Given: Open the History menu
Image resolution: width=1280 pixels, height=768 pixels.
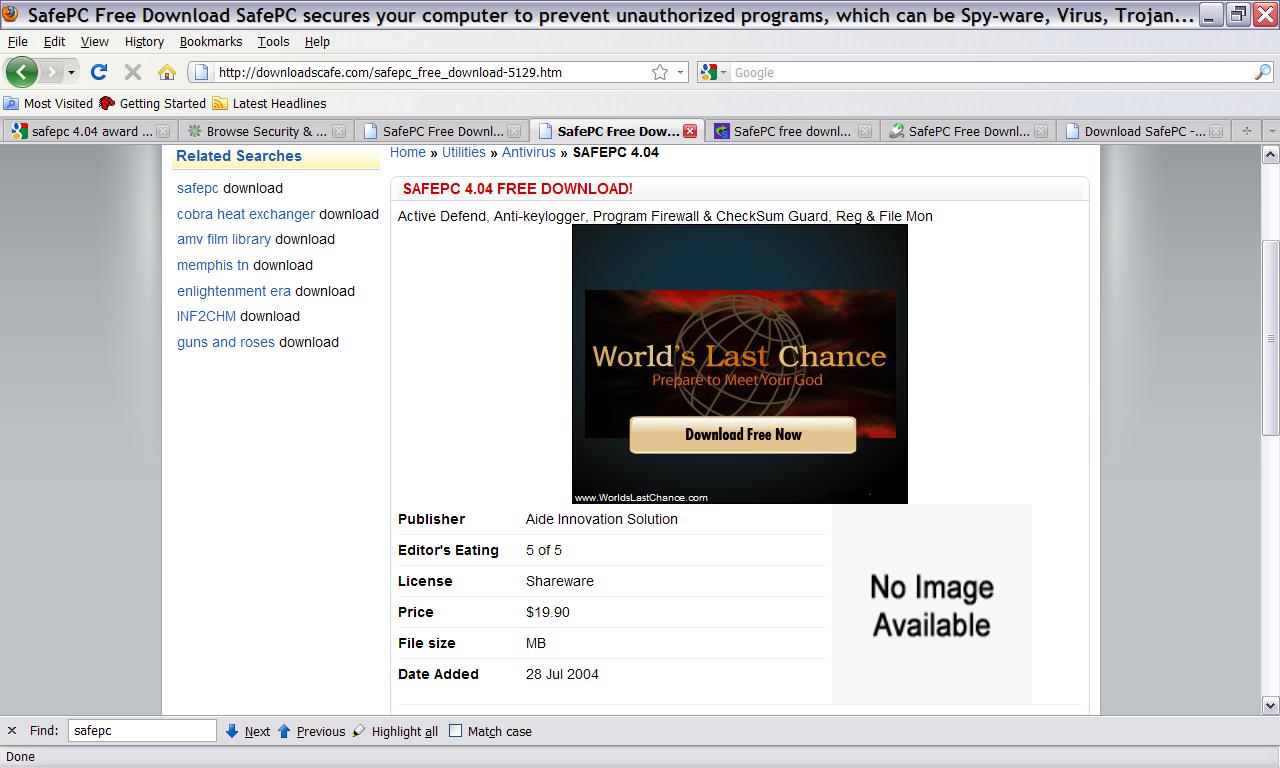Looking at the screenshot, I should coord(144,41).
